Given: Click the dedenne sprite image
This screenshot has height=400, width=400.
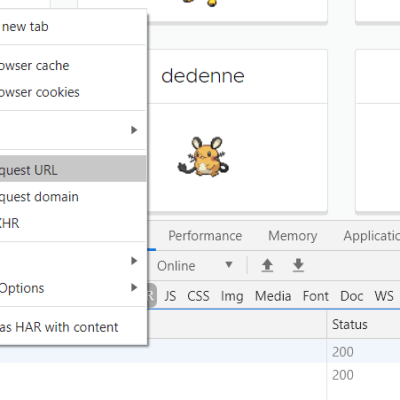Looking at the screenshot, I should pos(204,157).
